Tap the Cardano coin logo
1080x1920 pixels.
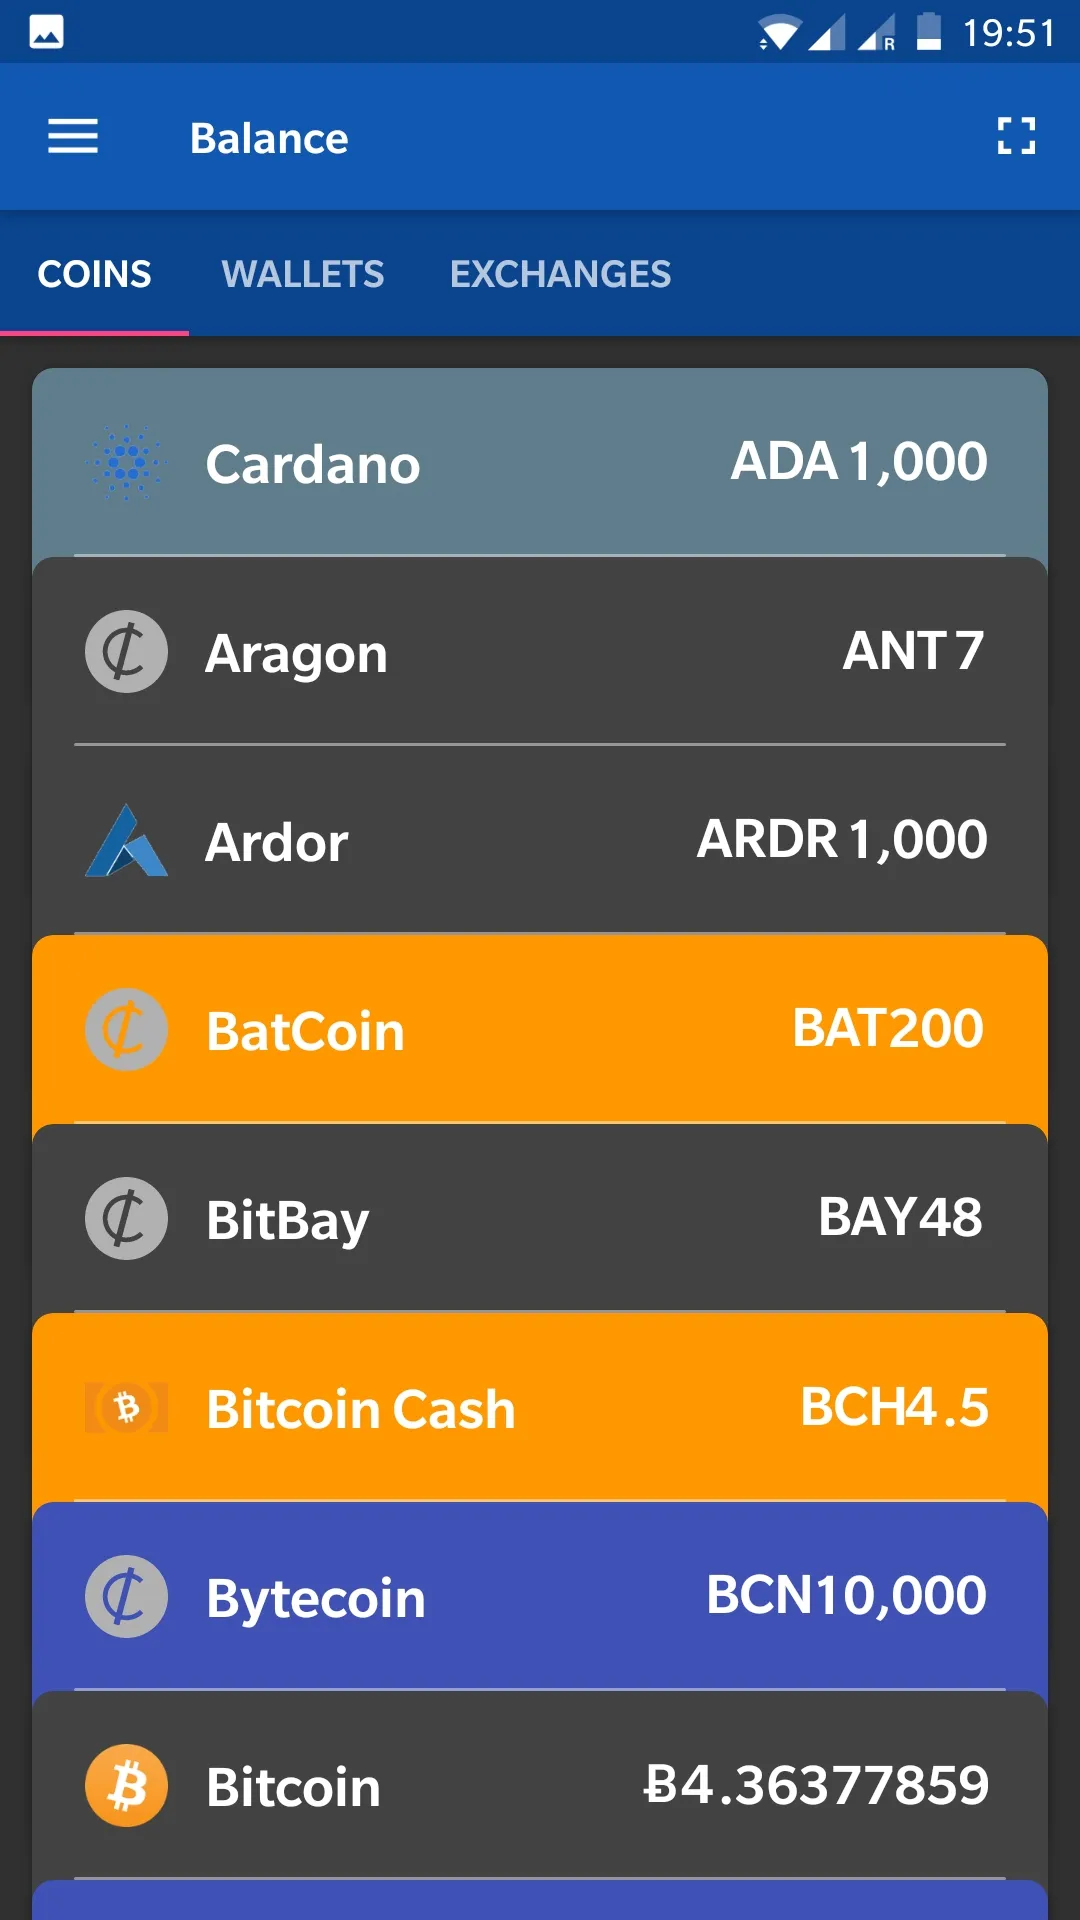126,463
